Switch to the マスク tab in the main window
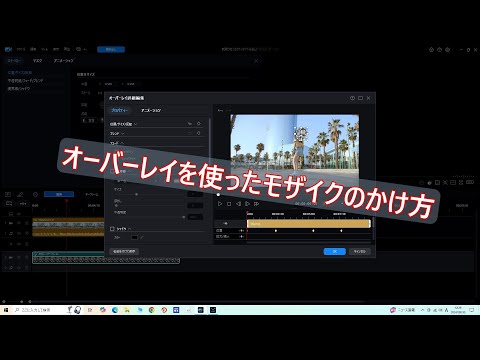Image resolution: width=480 pixels, height=360 pixels. 37,61
